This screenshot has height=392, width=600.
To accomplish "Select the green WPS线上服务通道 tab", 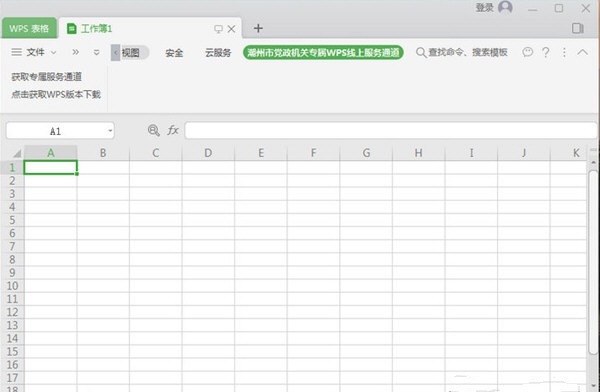I will pos(323,52).
